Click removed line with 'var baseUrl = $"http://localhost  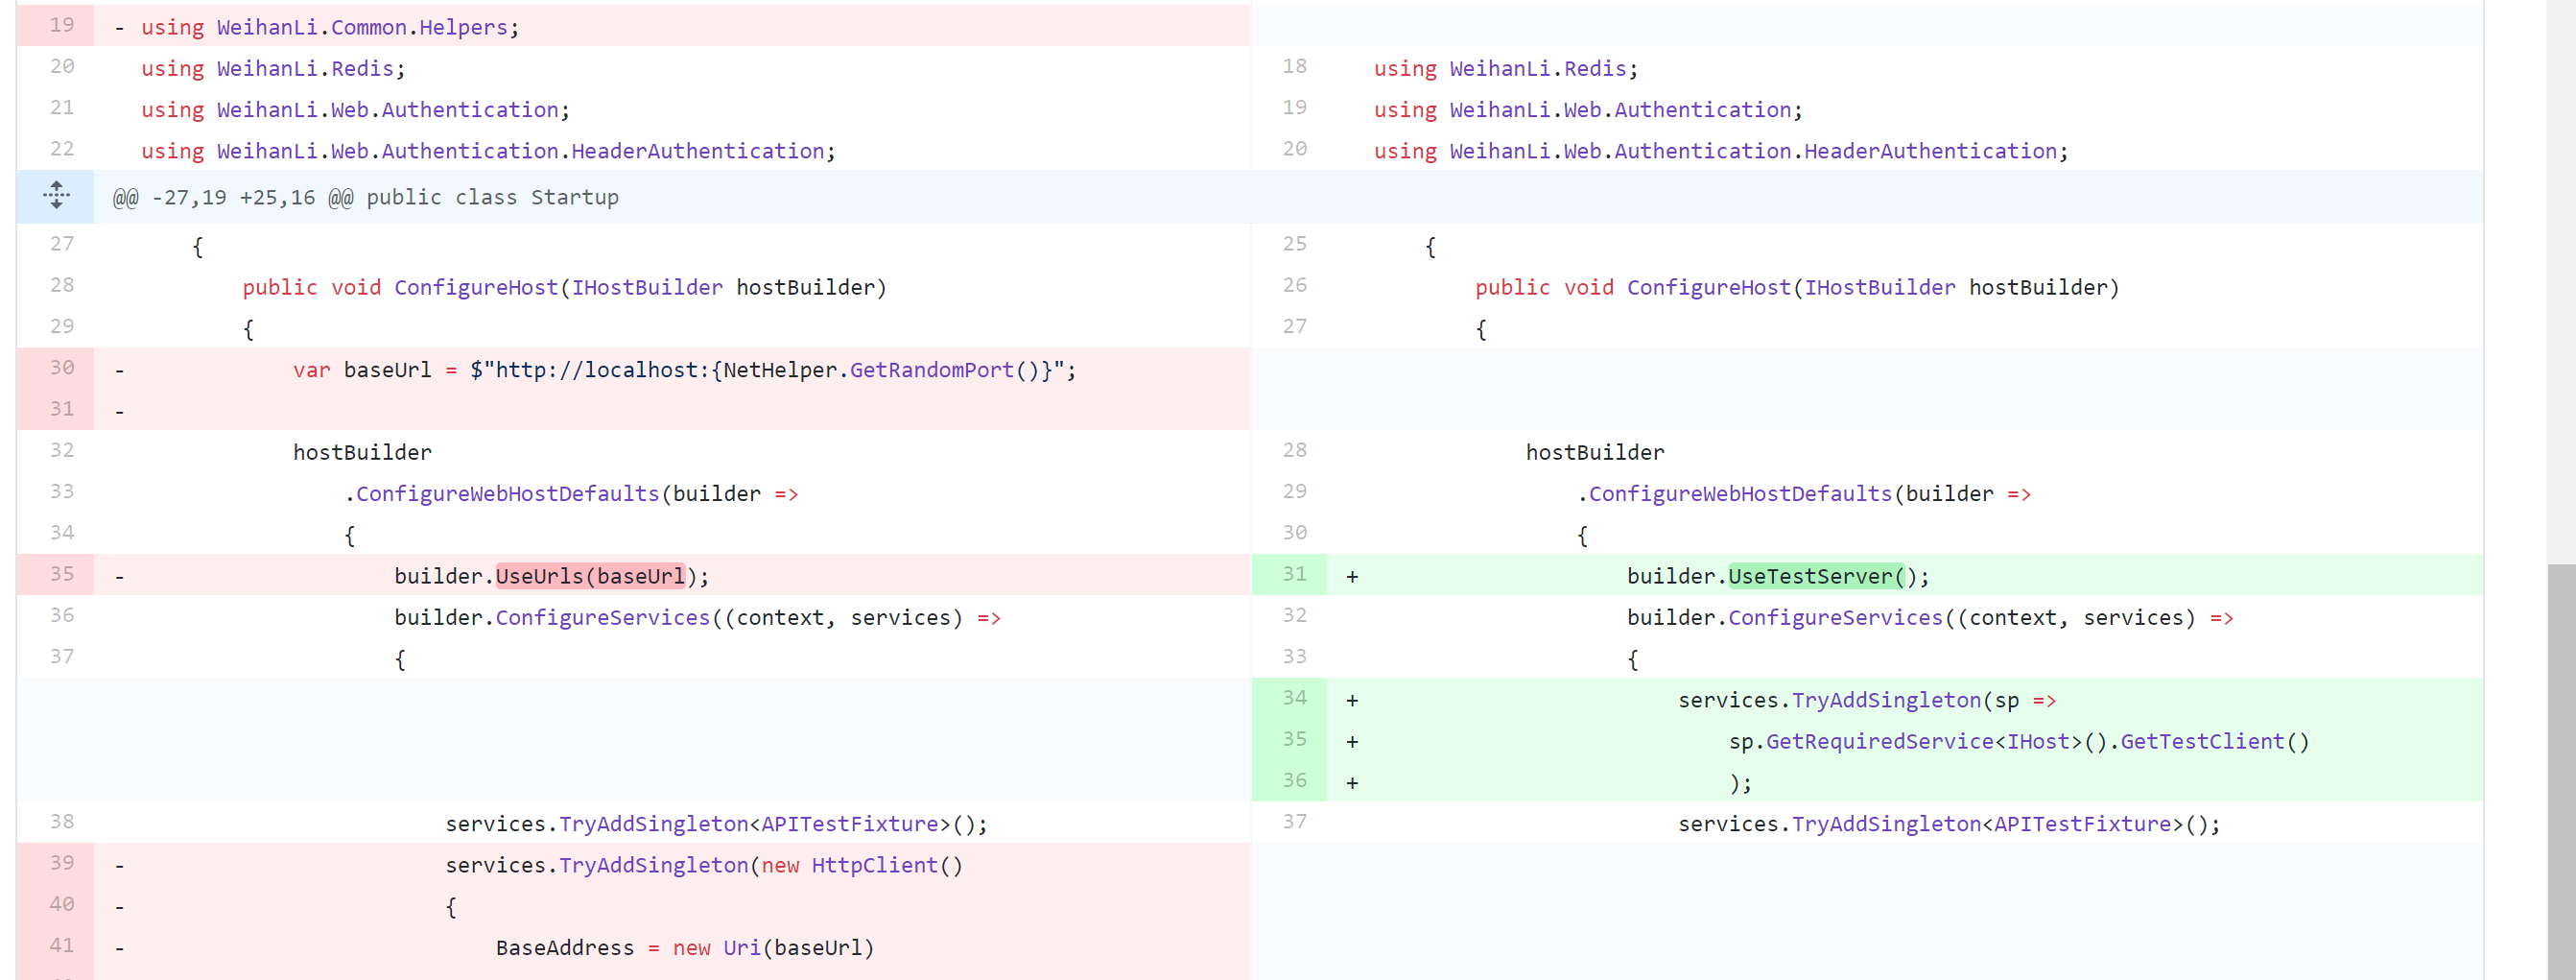684,370
